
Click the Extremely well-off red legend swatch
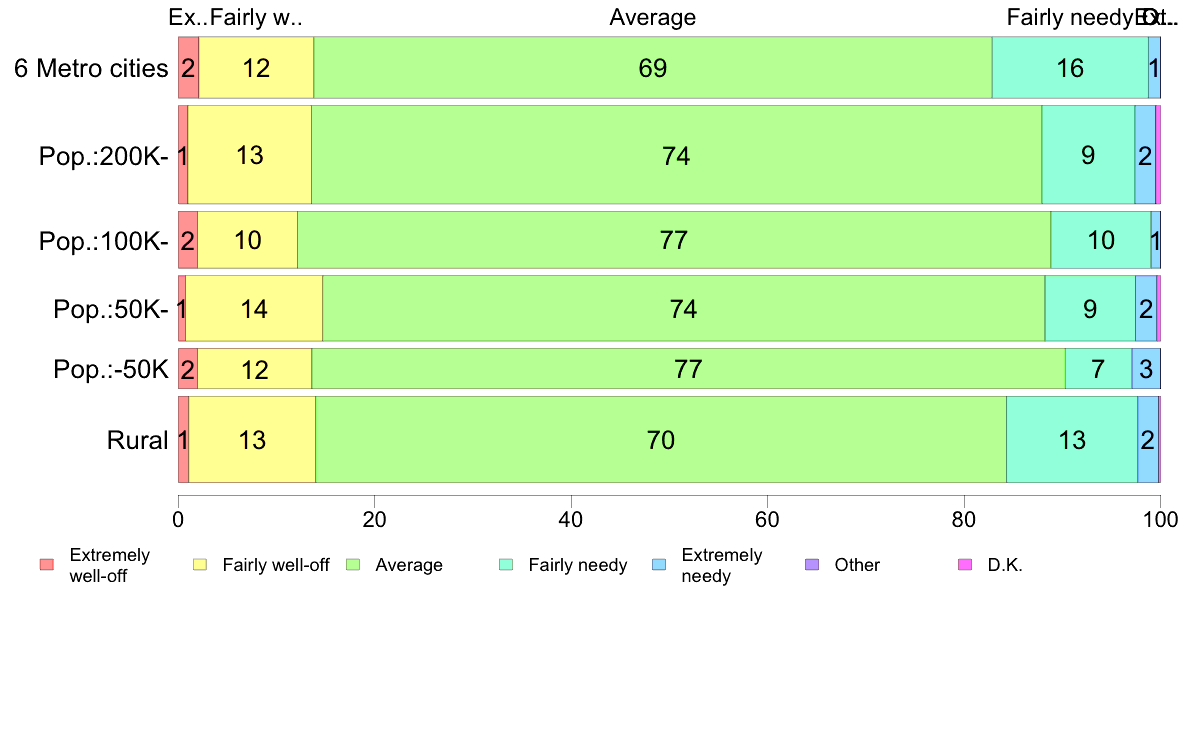click(47, 565)
